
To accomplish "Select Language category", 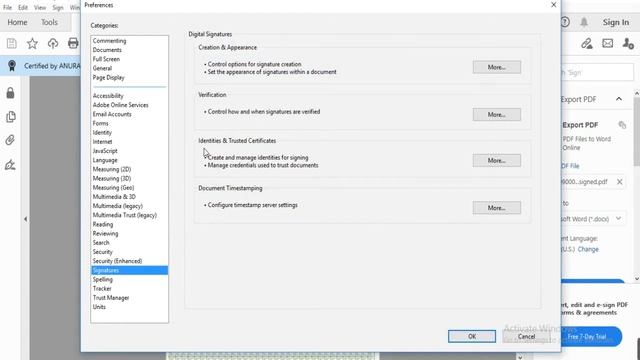I will pos(105,160).
